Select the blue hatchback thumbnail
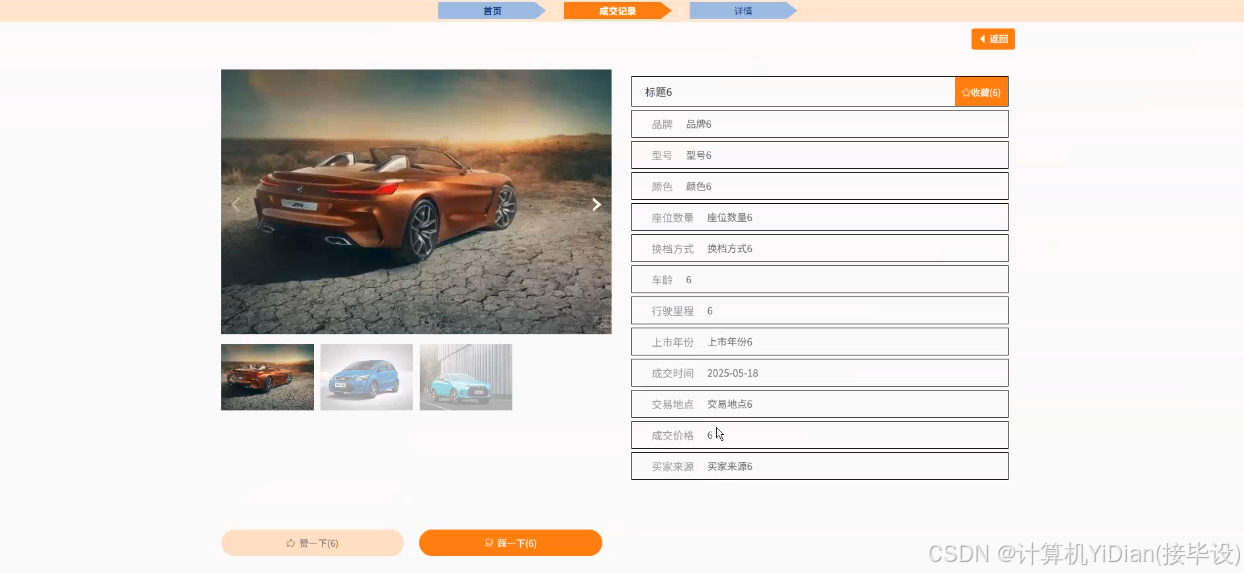This screenshot has width=1244, height=573. [x=366, y=377]
